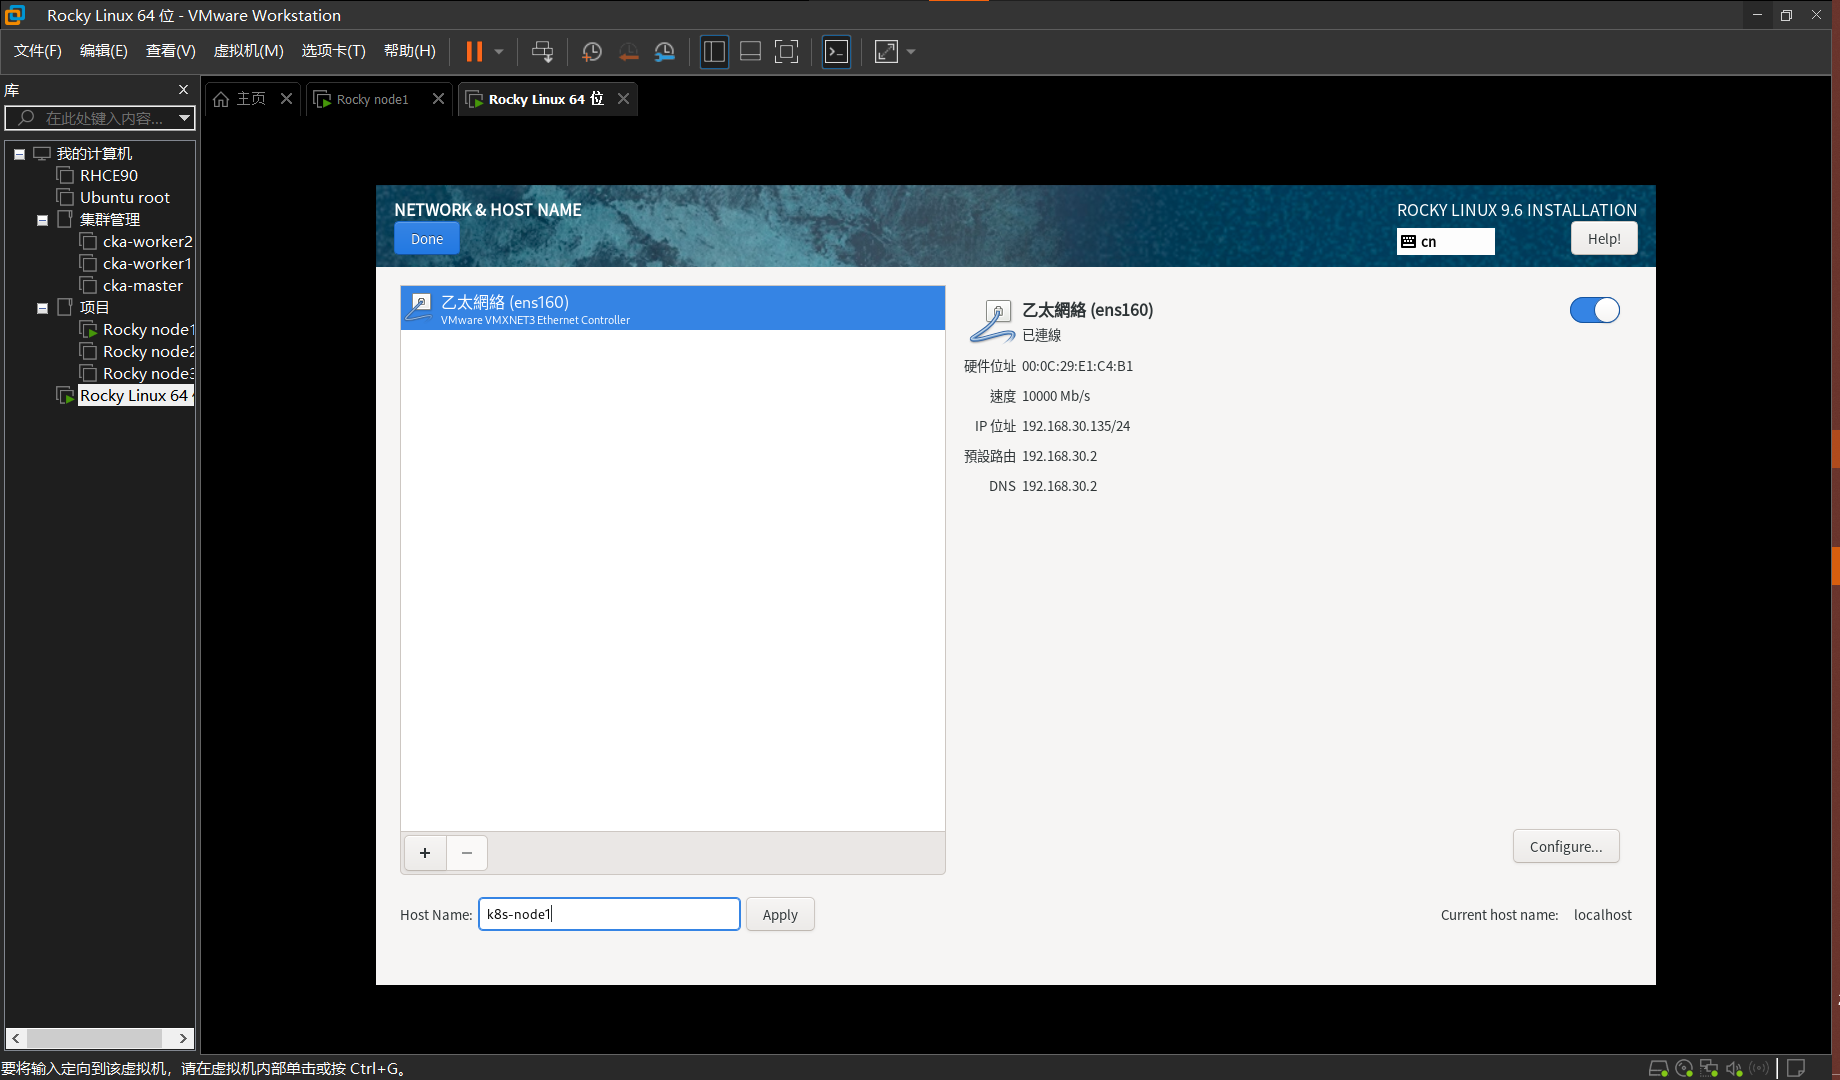Click the hard disk status icon
Image resolution: width=1840 pixels, height=1080 pixels.
click(x=1658, y=1068)
